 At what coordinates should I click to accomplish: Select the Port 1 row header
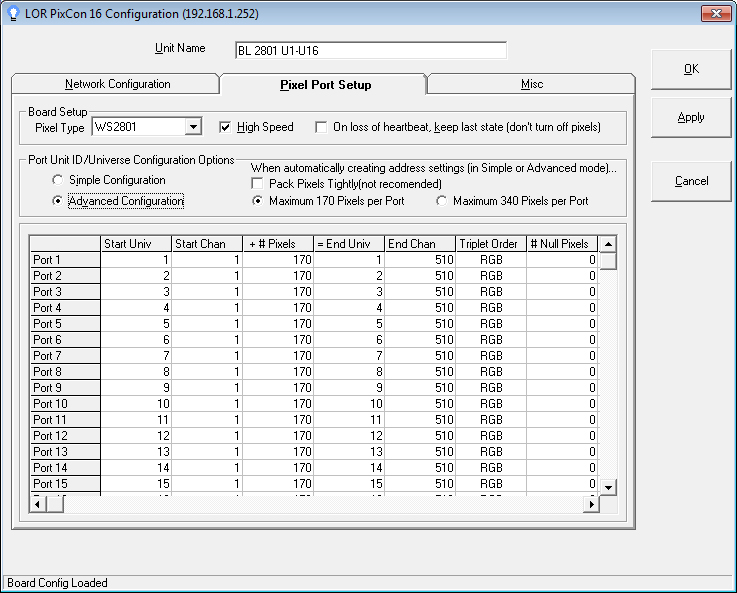point(65,260)
